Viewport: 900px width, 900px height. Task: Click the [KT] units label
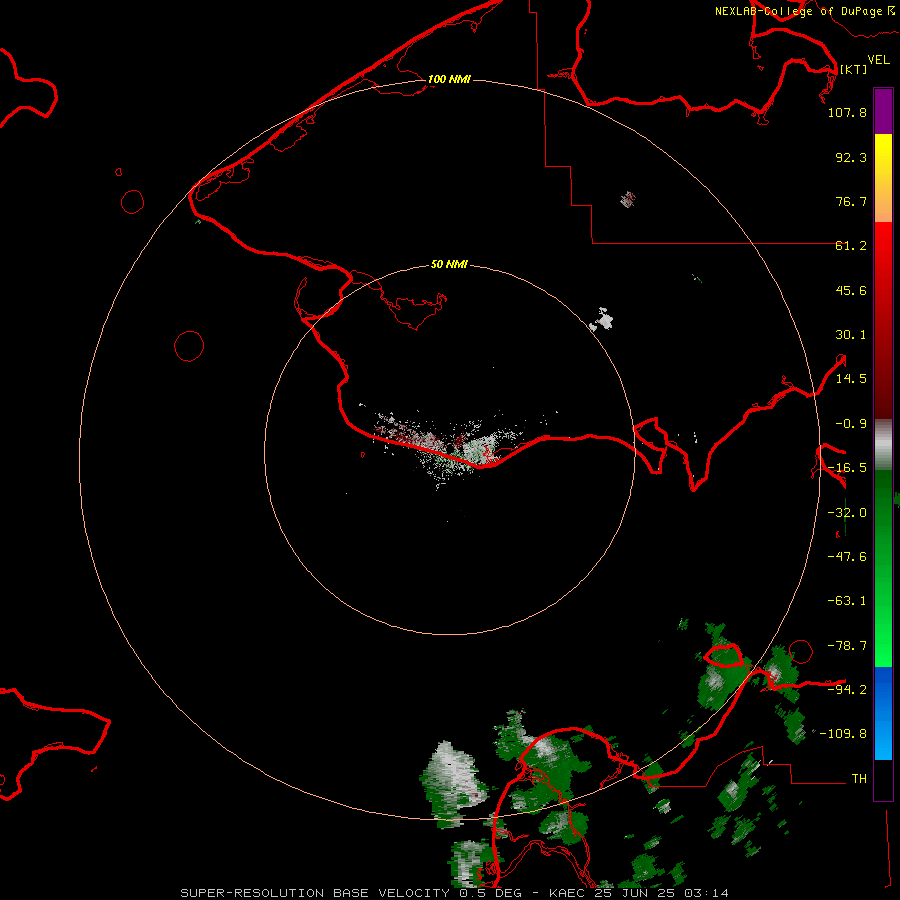(x=854, y=69)
